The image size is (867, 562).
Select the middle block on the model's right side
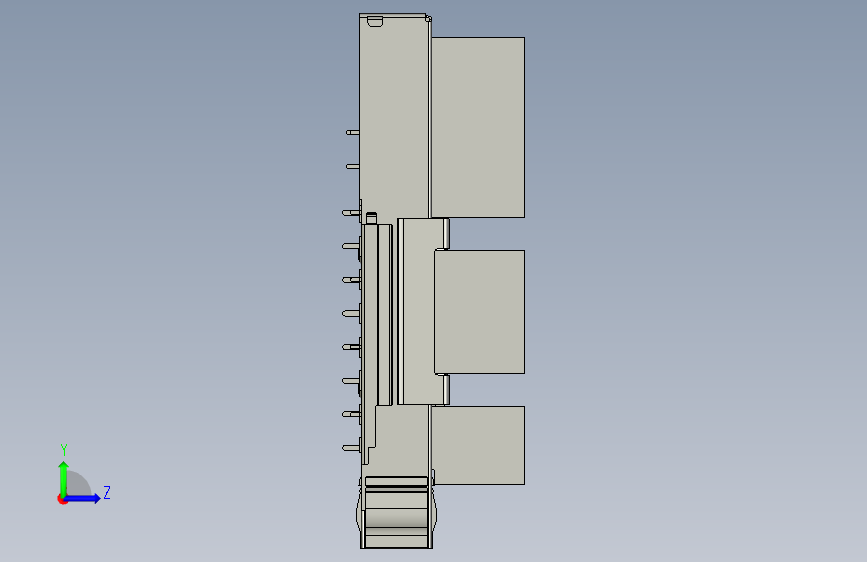tap(479, 311)
